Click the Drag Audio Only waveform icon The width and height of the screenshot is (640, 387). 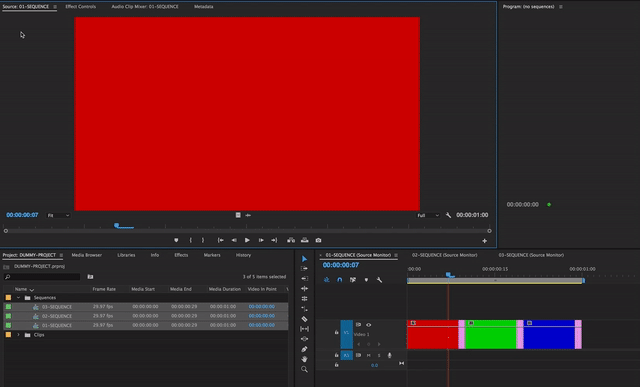pyautogui.click(x=248, y=215)
